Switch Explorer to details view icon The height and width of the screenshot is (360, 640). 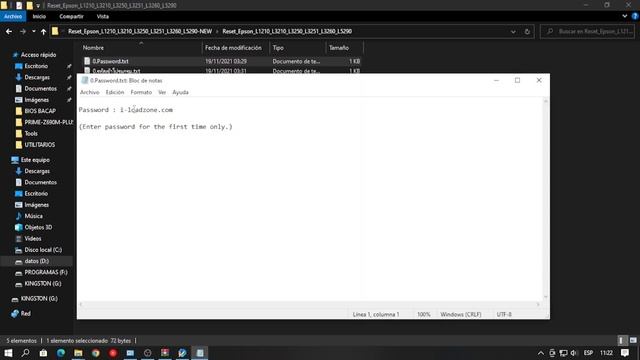[621, 340]
